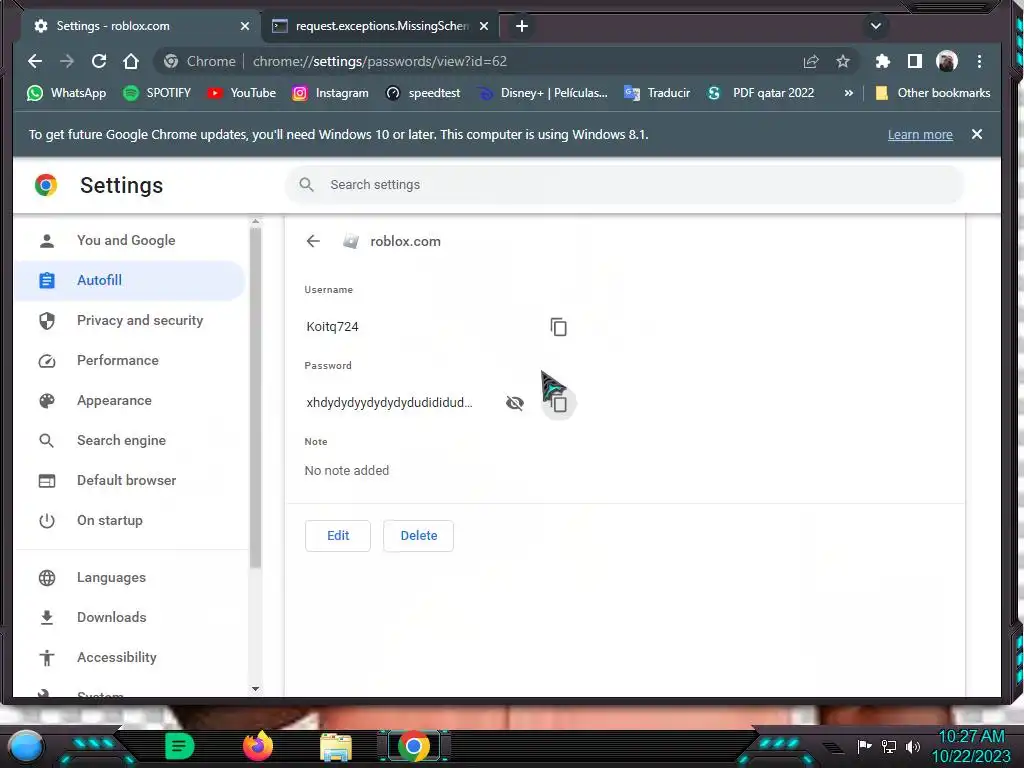1024x768 pixels.
Task: Toggle the Chrome side panel
Action: point(914,61)
